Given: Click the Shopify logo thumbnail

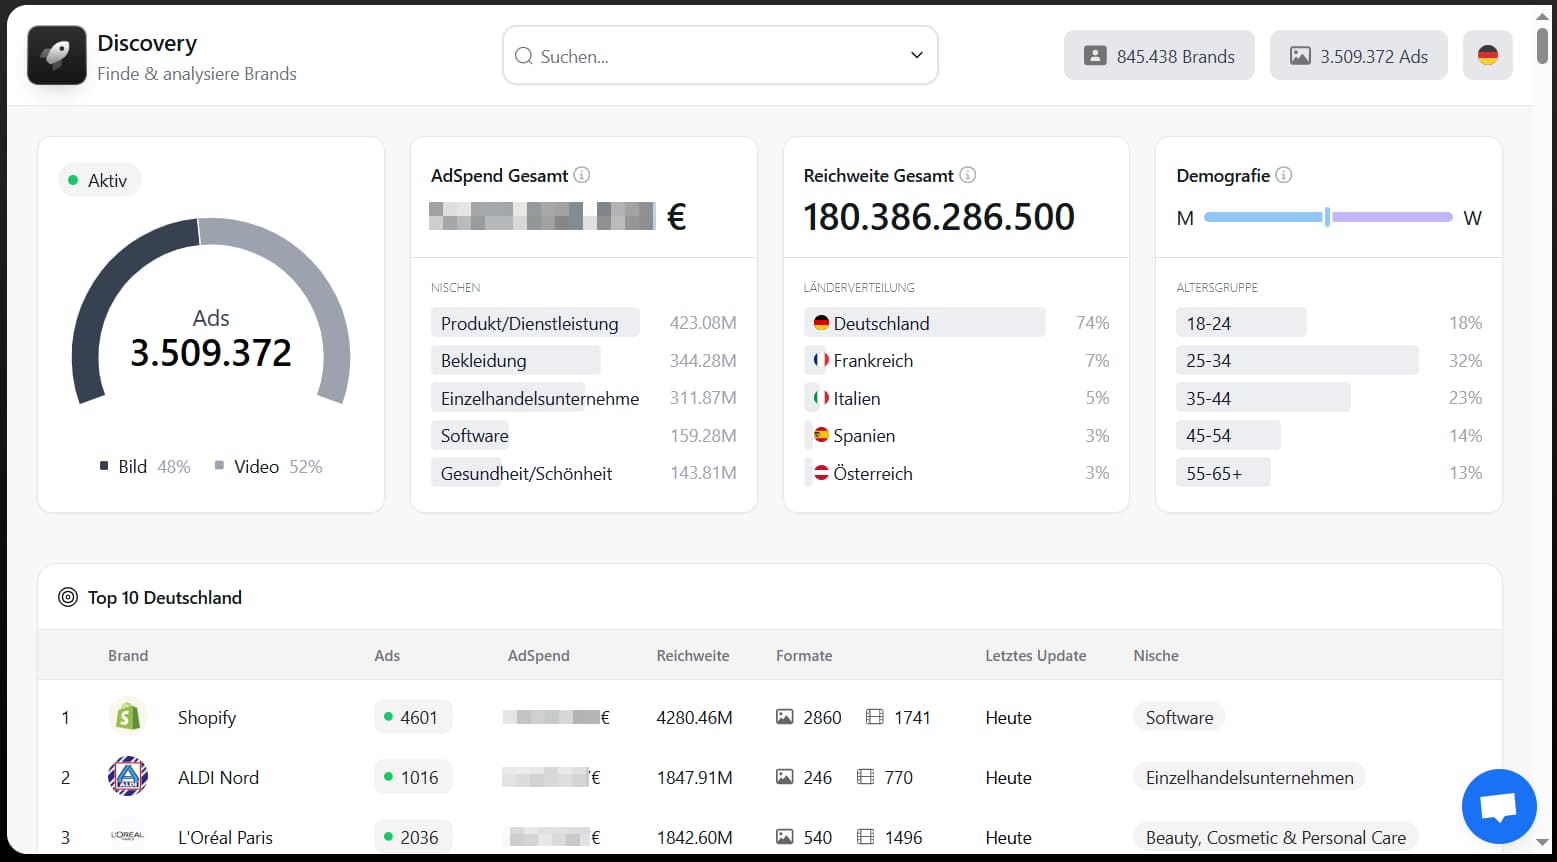Looking at the screenshot, I should [x=128, y=717].
